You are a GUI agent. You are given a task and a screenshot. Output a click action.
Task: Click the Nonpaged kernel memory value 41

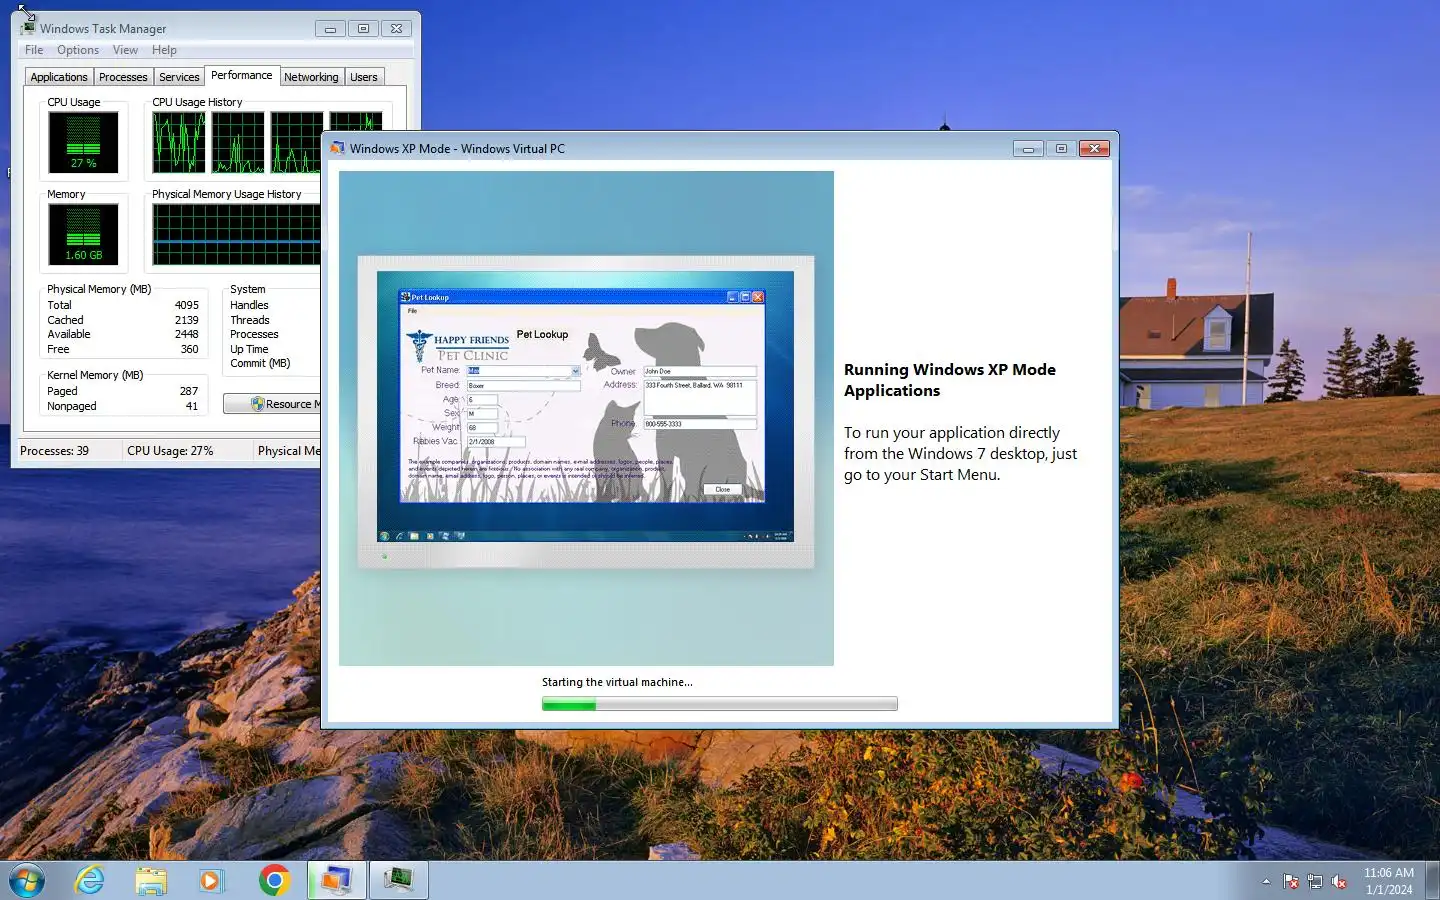(192, 406)
